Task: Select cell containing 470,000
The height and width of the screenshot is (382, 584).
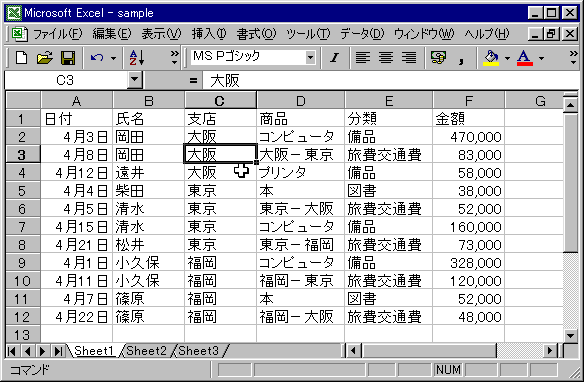Action: click(469, 137)
